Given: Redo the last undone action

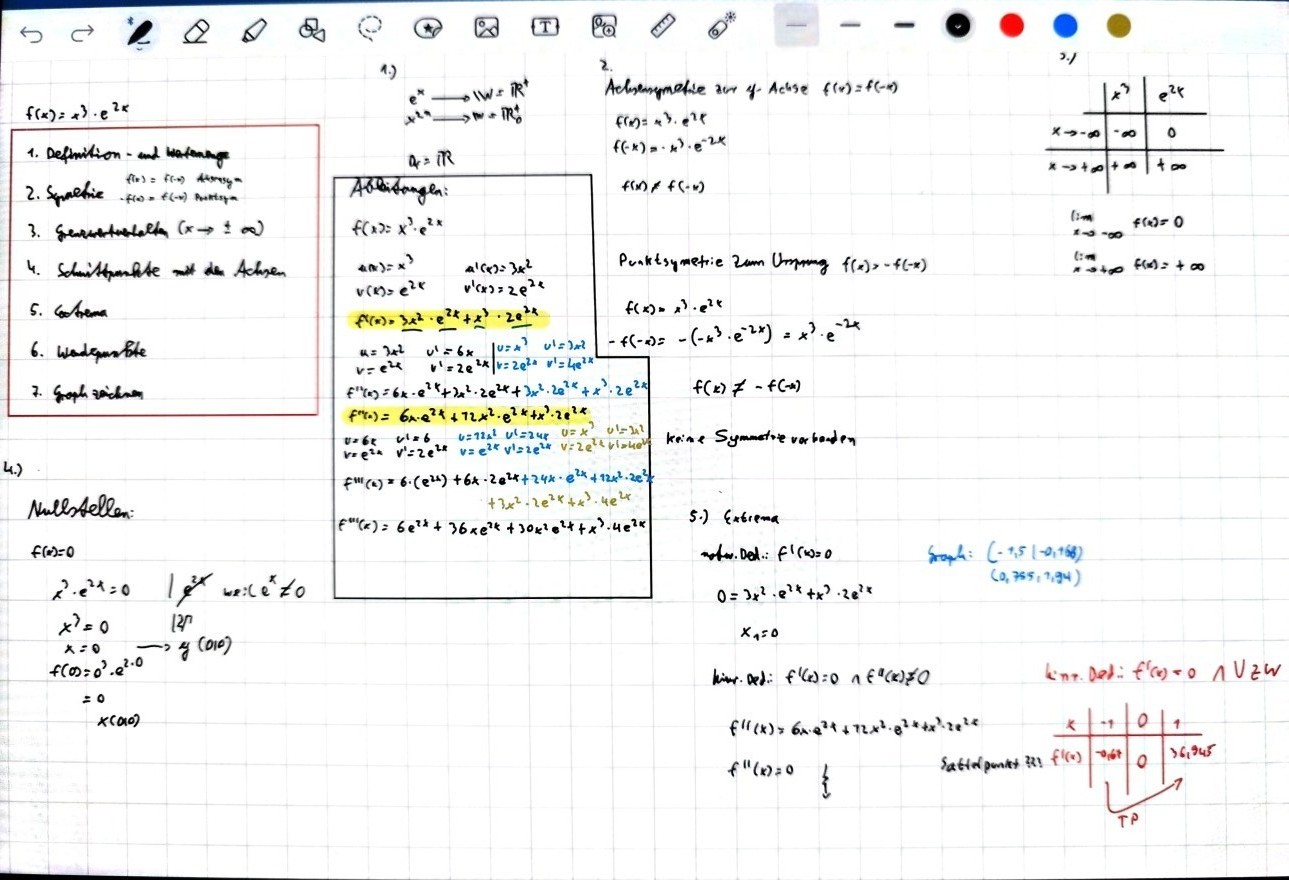Looking at the screenshot, I should (82, 33).
